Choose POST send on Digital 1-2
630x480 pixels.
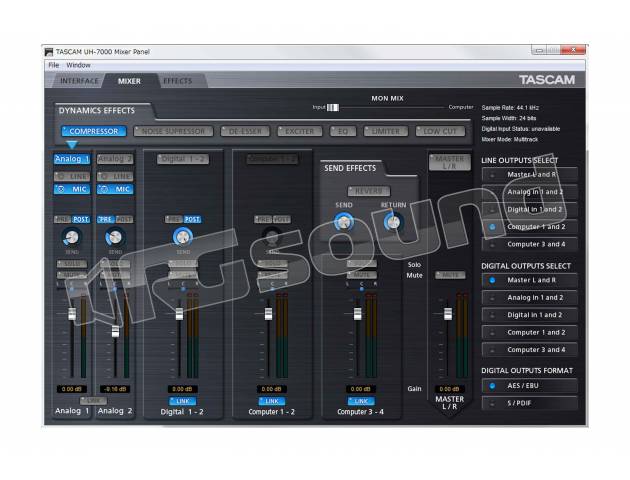(x=192, y=219)
